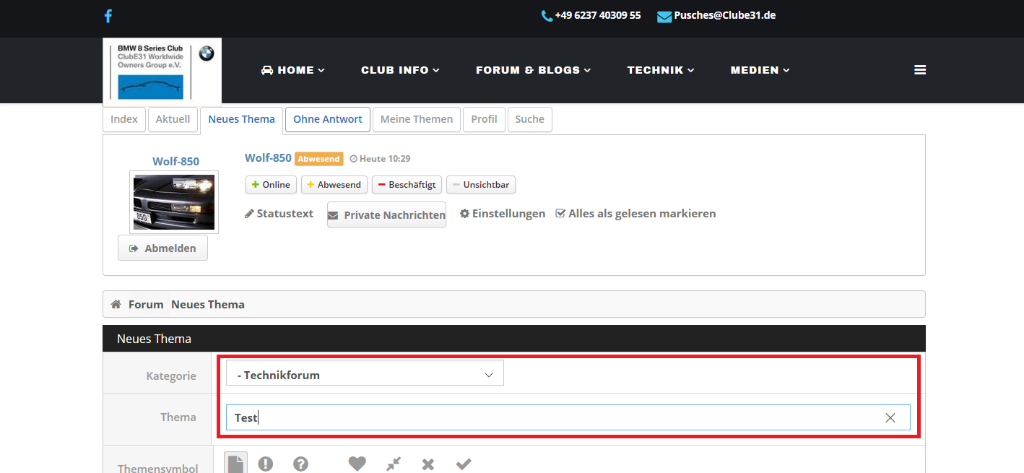Clear the Thema field with X icon
Image resolution: width=1024 pixels, height=473 pixels.
pos(890,418)
